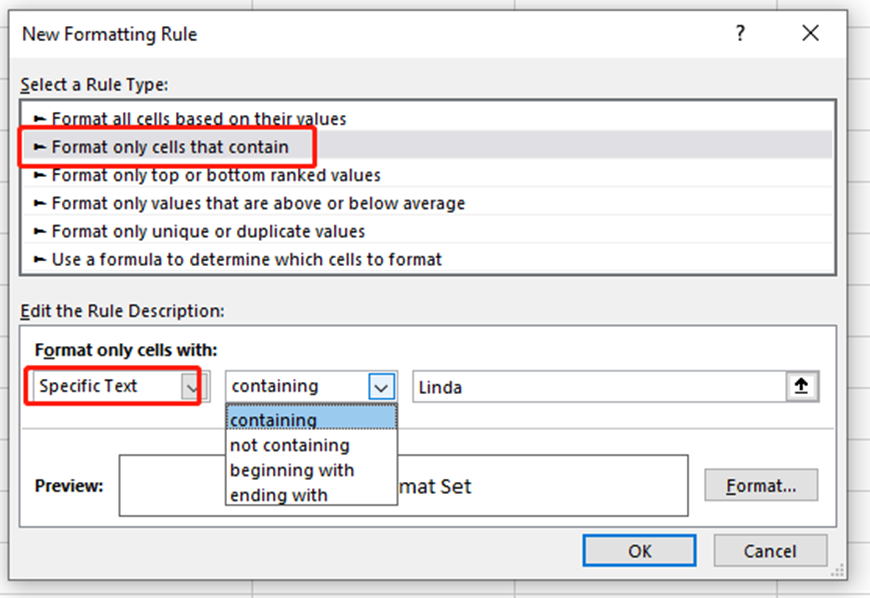This screenshot has width=870, height=598.
Task: Choose 'Format only unique or duplicate values'
Action: pyautogui.click(x=428, y=231)
